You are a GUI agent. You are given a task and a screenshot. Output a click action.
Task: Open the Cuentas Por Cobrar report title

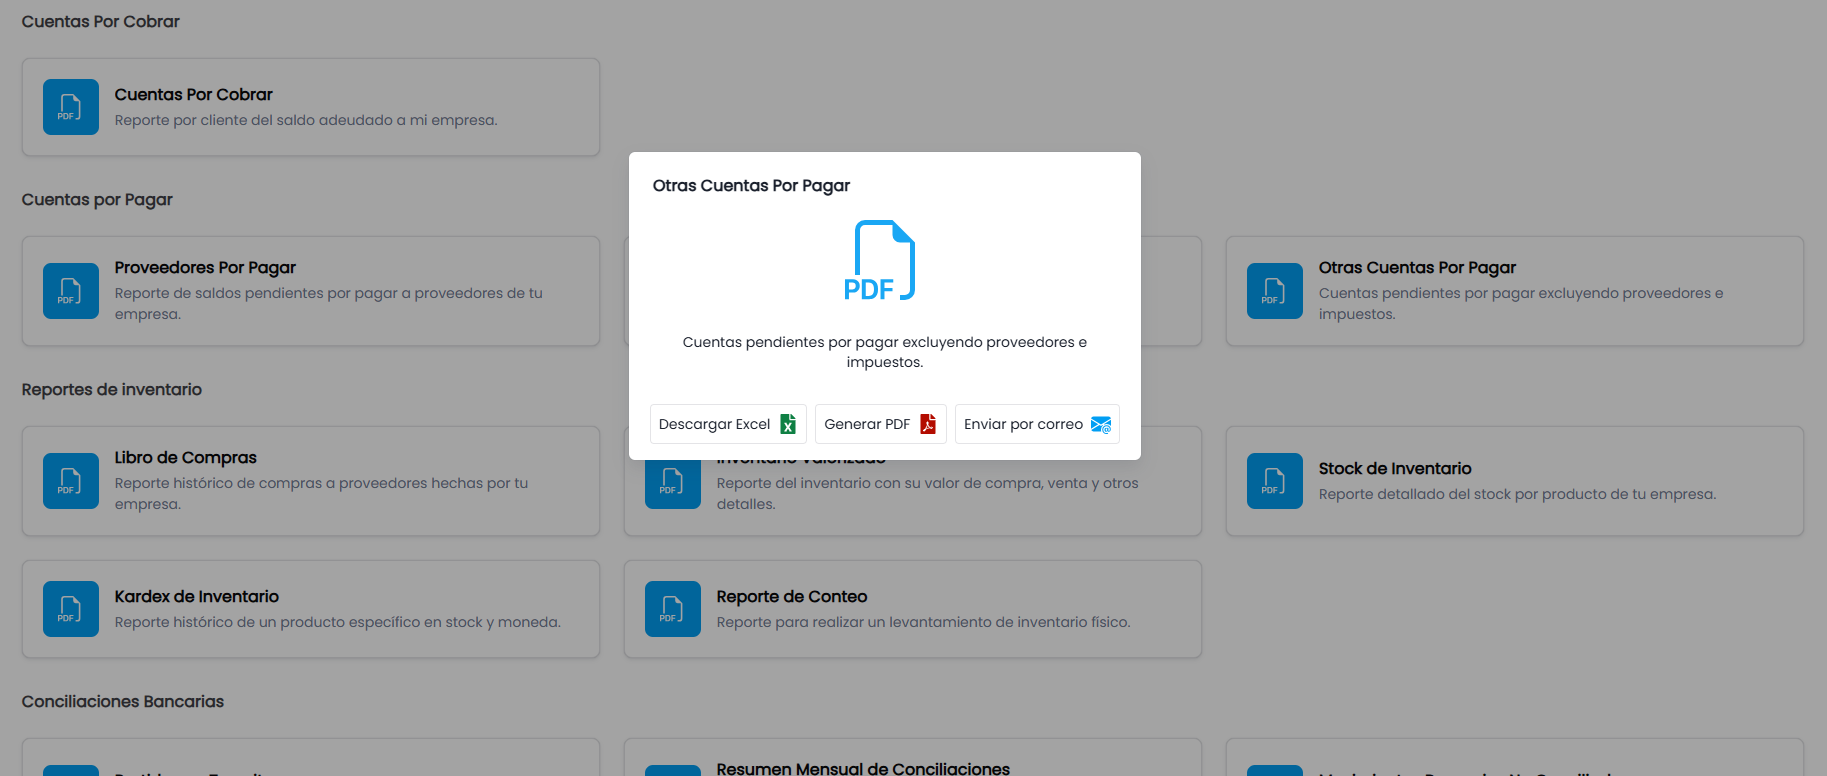pyautogui.click(x=194, y=94)
